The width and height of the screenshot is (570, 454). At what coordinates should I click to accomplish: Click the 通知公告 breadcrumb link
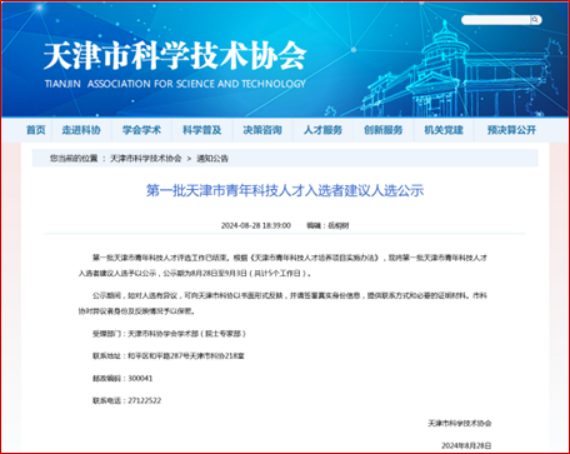tap(213, 158)
